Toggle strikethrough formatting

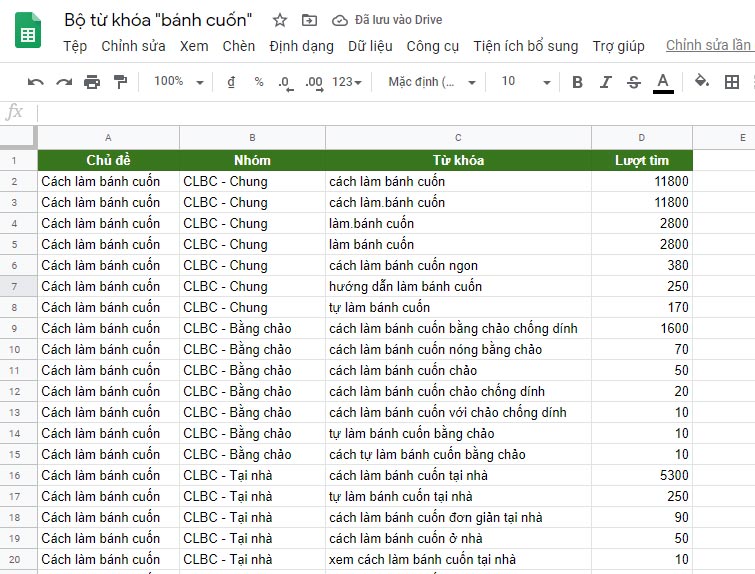(x=634, y=82)
